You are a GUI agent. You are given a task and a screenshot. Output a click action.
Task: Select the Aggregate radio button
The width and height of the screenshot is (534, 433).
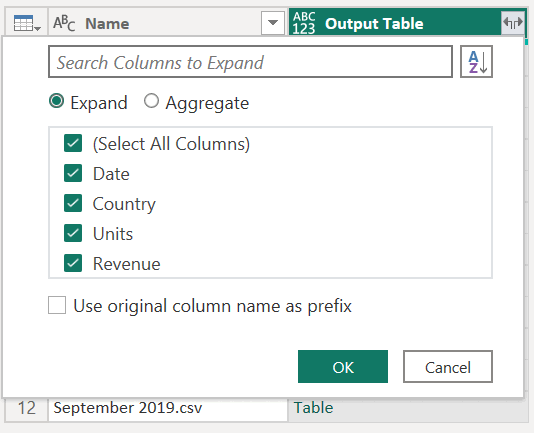[x=151, y=101]
